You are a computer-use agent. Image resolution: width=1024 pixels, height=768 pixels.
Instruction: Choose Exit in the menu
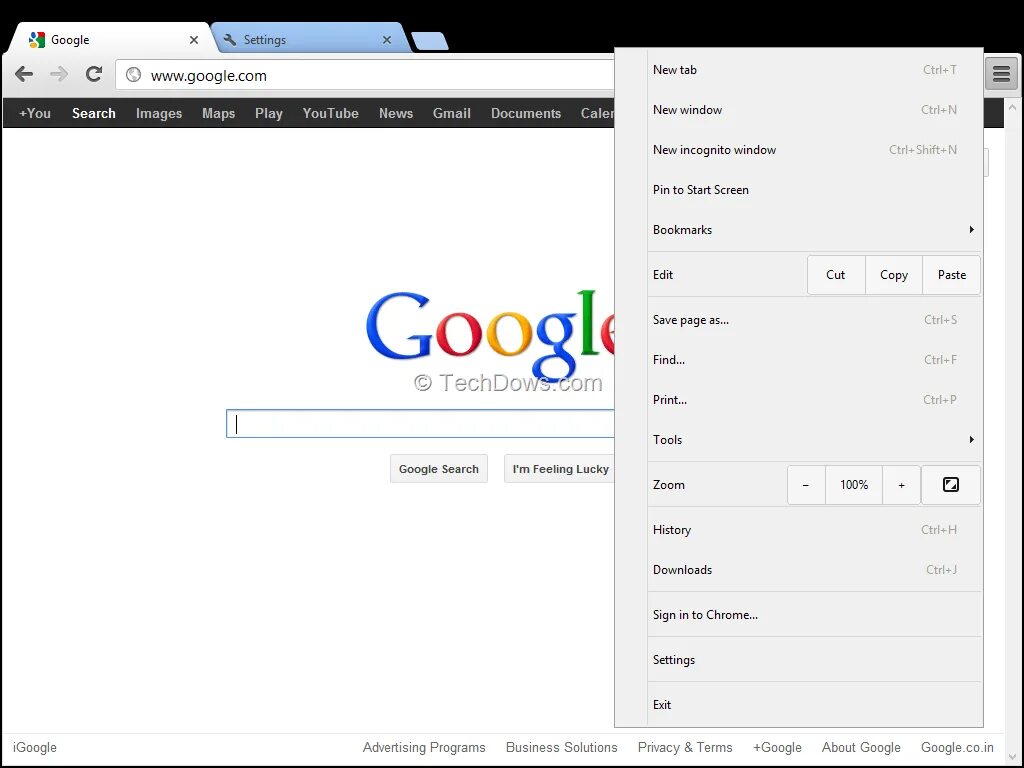[814, 705]
